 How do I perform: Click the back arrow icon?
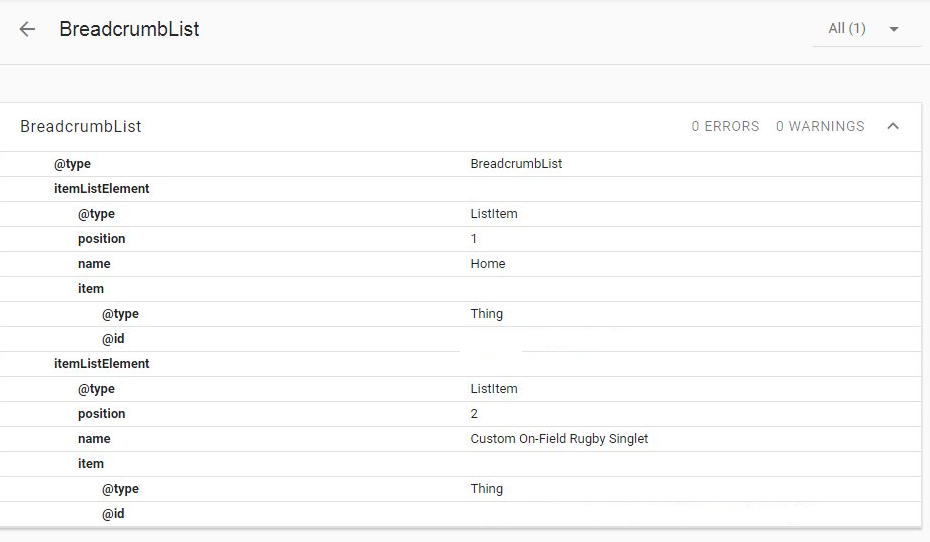[27, 29]
